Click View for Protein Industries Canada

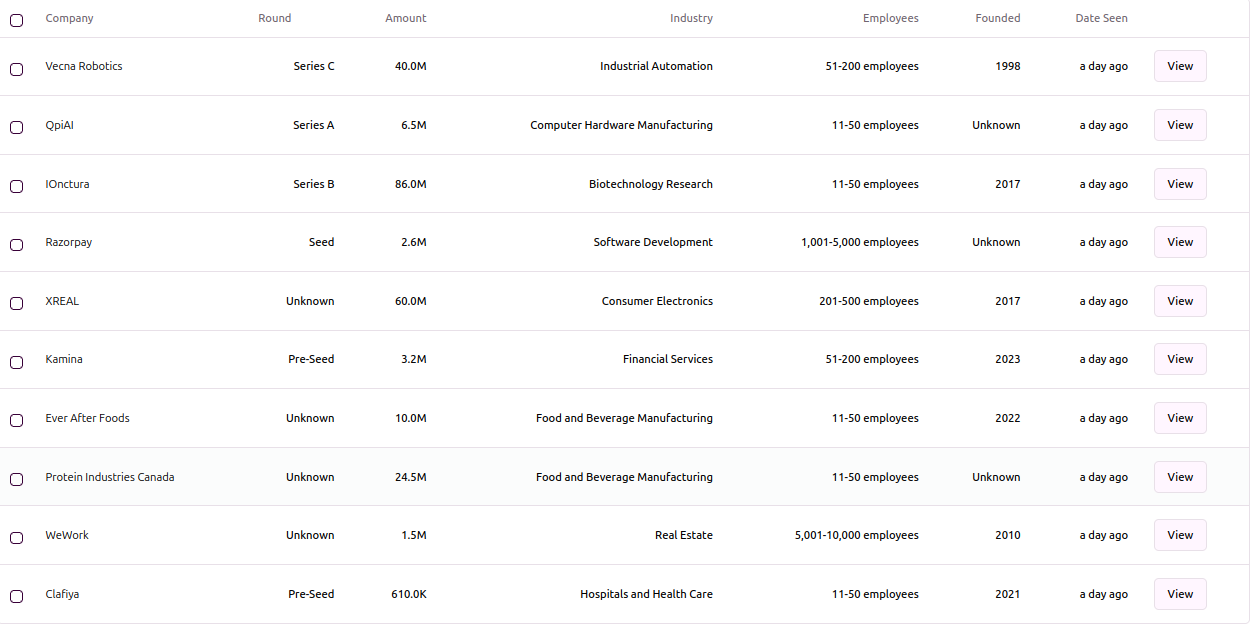[x=1180, y=477]
